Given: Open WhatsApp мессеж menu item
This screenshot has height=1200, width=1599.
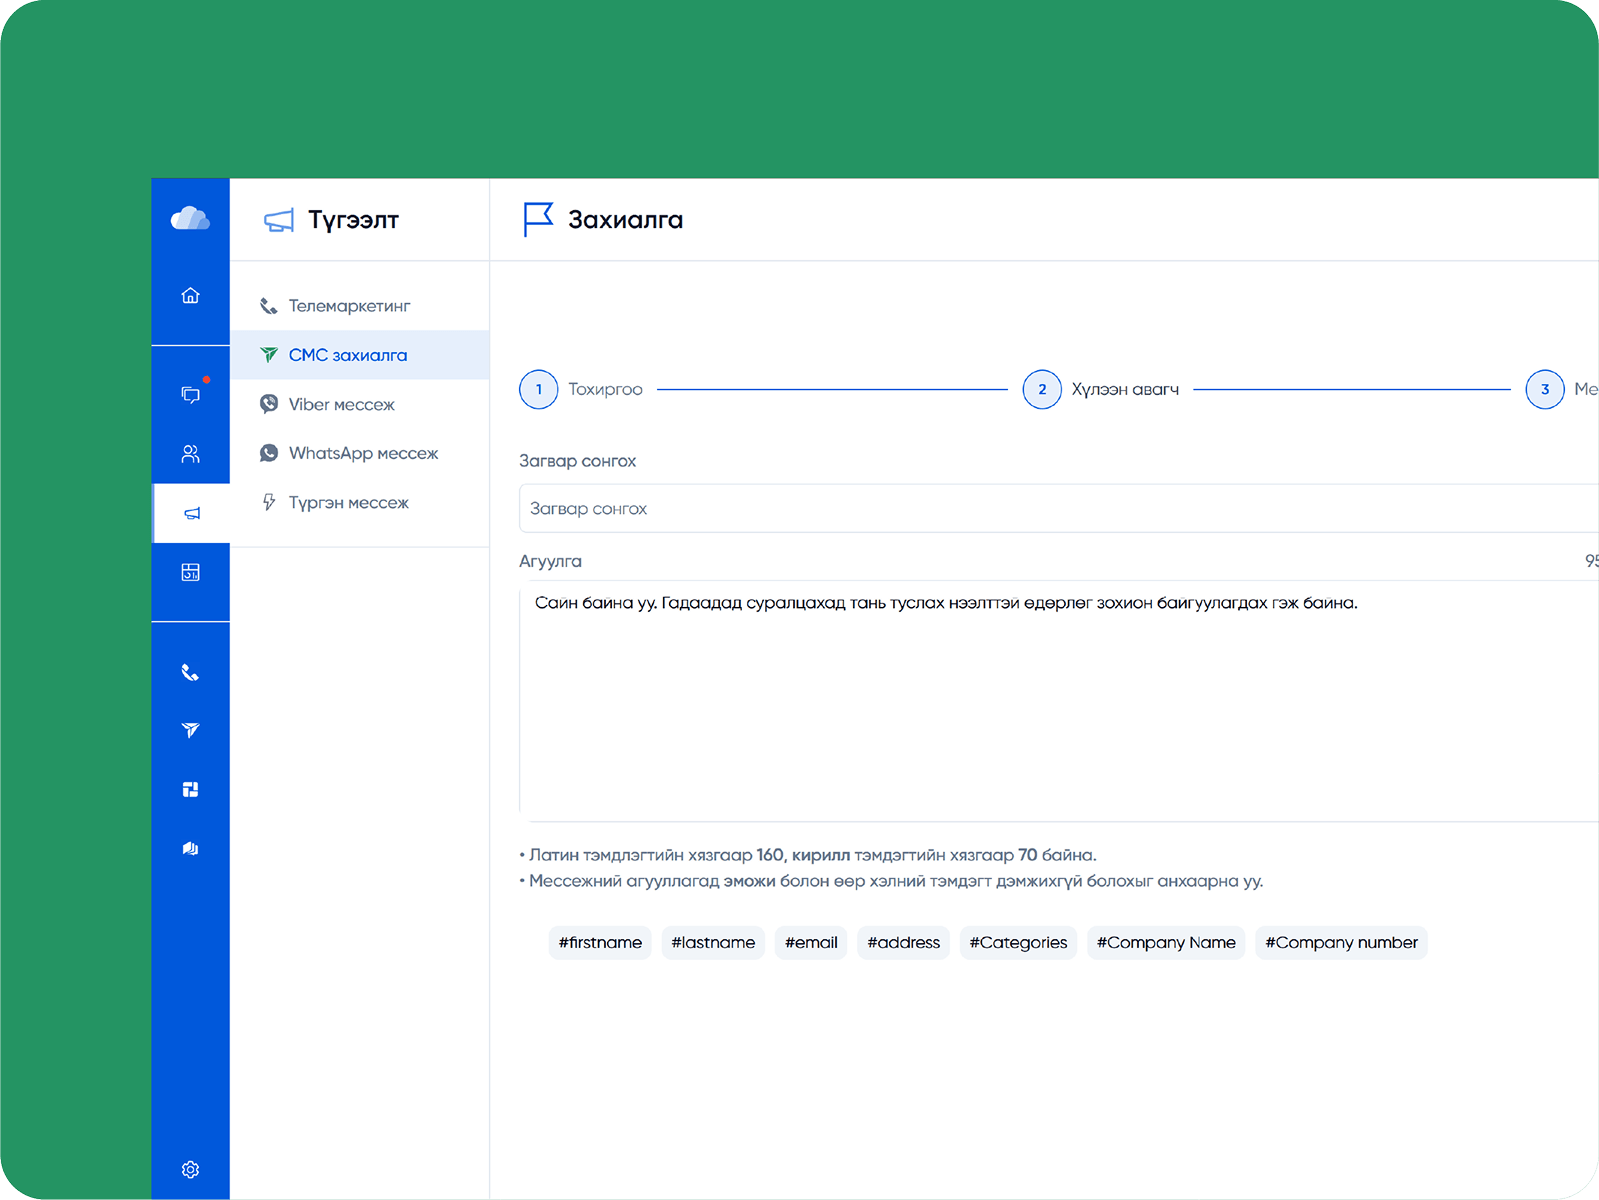Looking at the screenshot, I should point(360,453).
